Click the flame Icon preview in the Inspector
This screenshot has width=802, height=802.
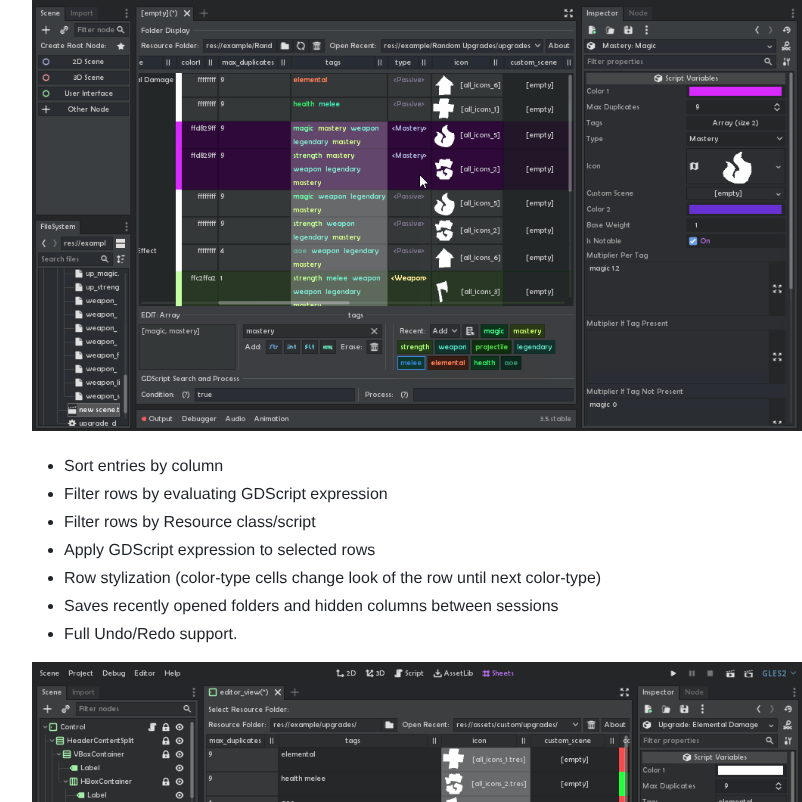coord(738,167)
